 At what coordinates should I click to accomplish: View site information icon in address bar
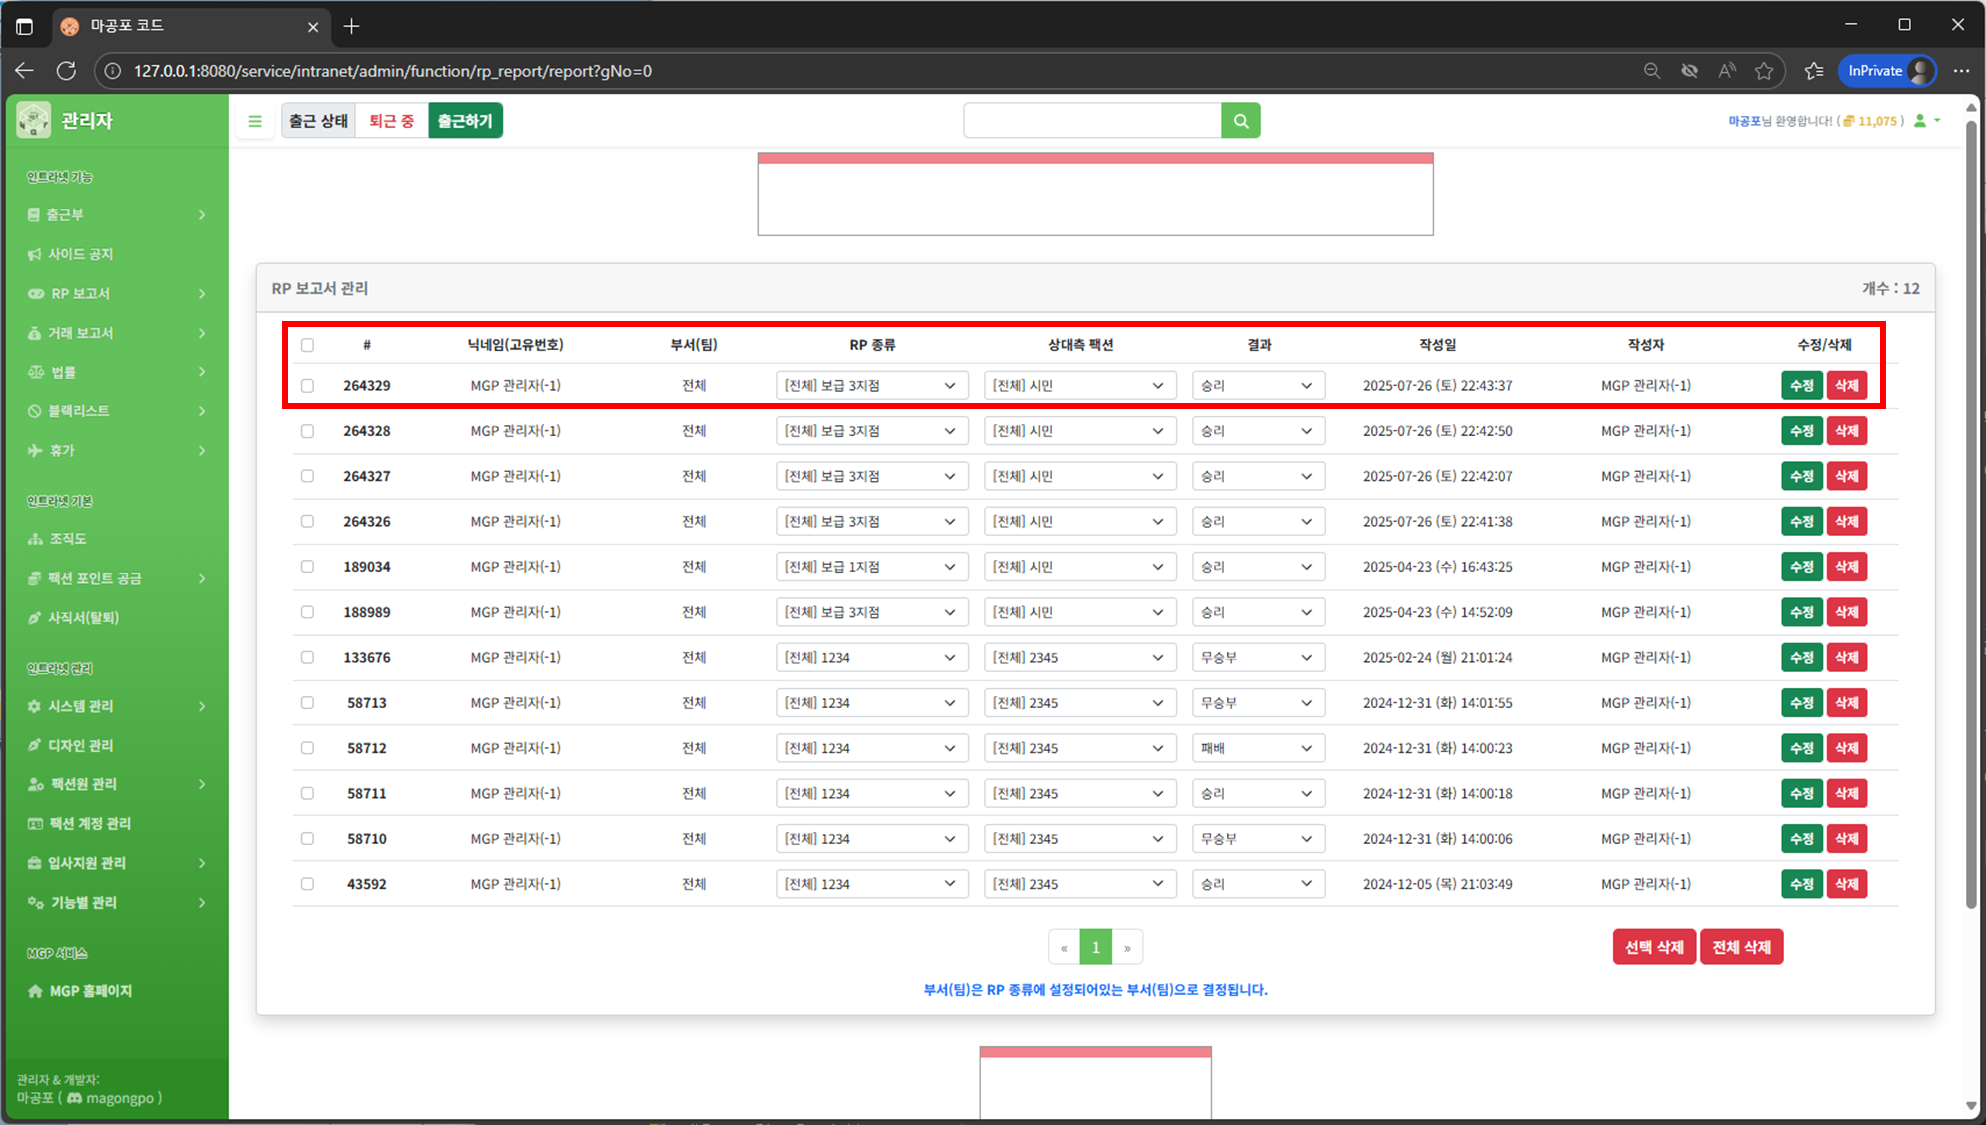[113, 71]
